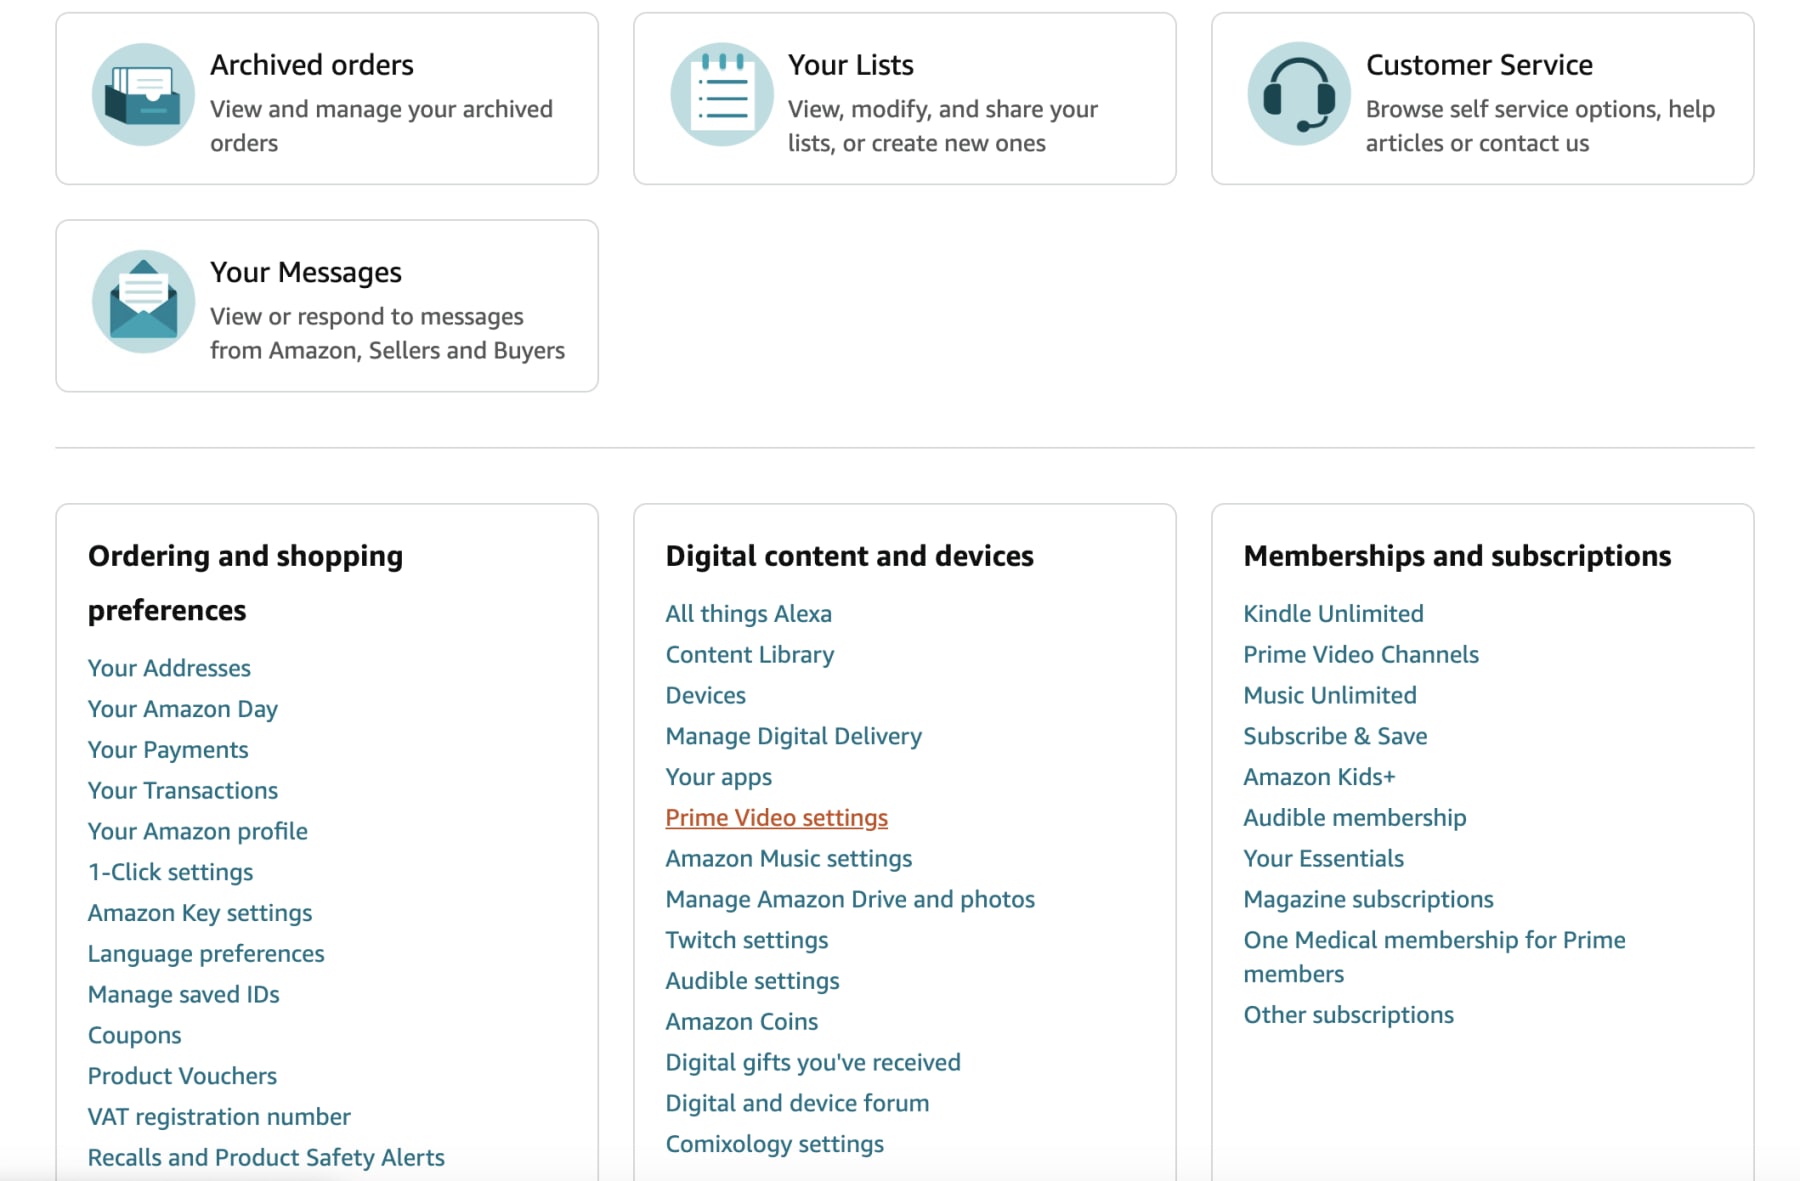Open the Your Messages card title
The image size is (1800, 1181).
[305, 272]
